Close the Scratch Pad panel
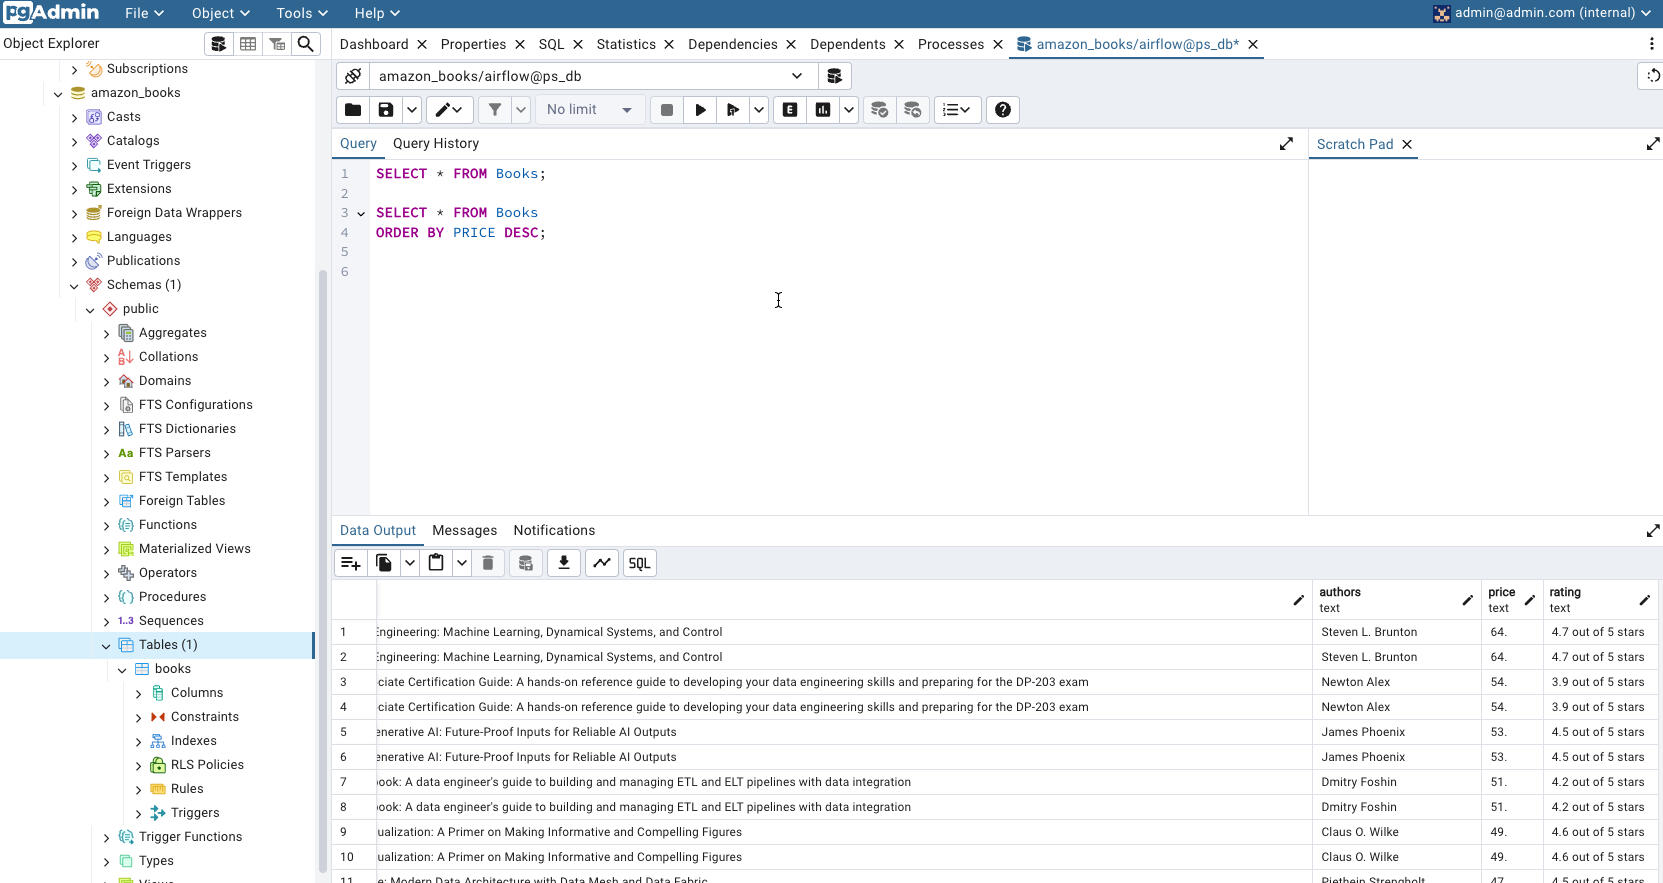The height and width of the screenshot is (883, 1663). coord(1407,145)
